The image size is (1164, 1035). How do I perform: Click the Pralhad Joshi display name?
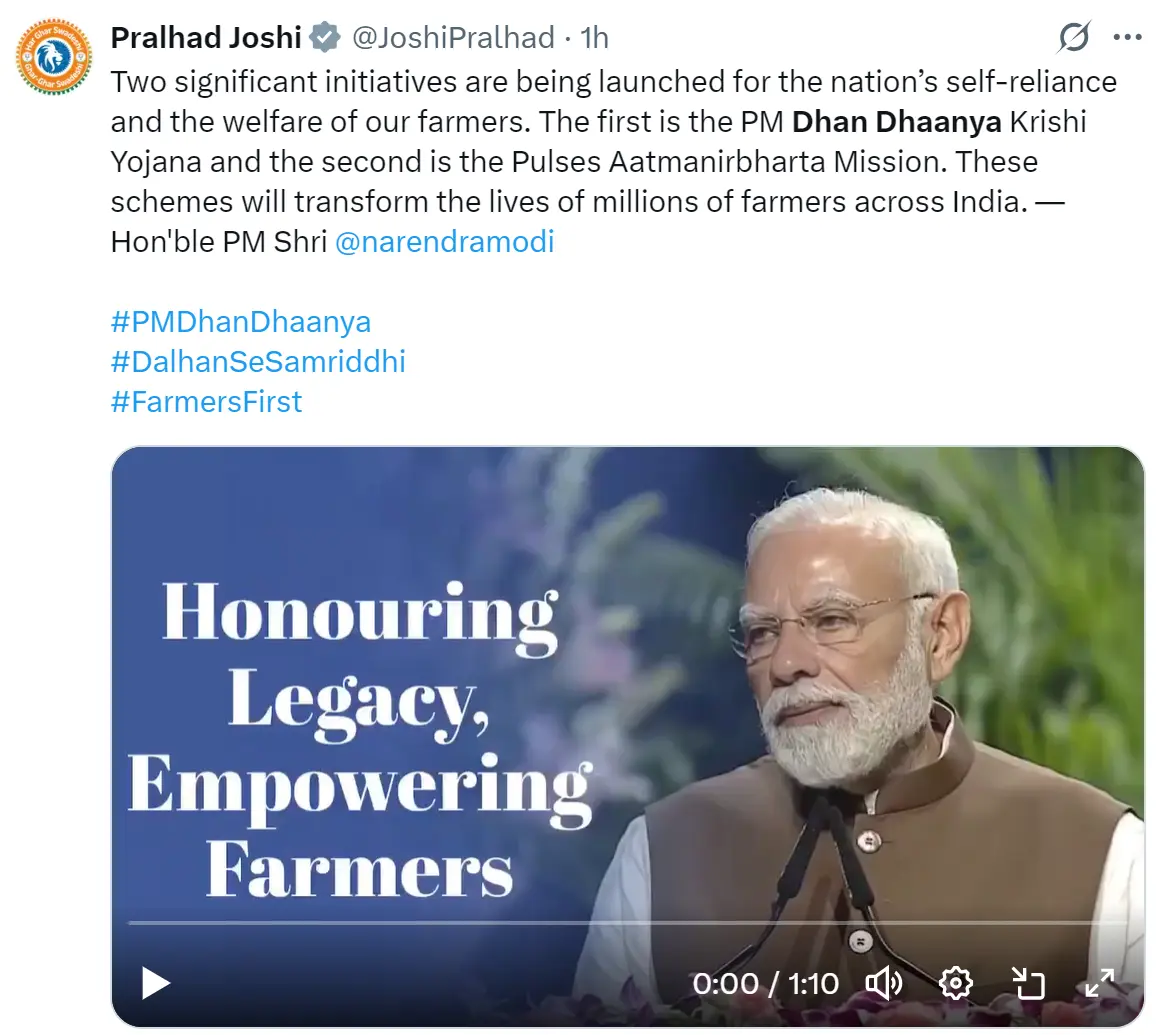click(206, 38)
